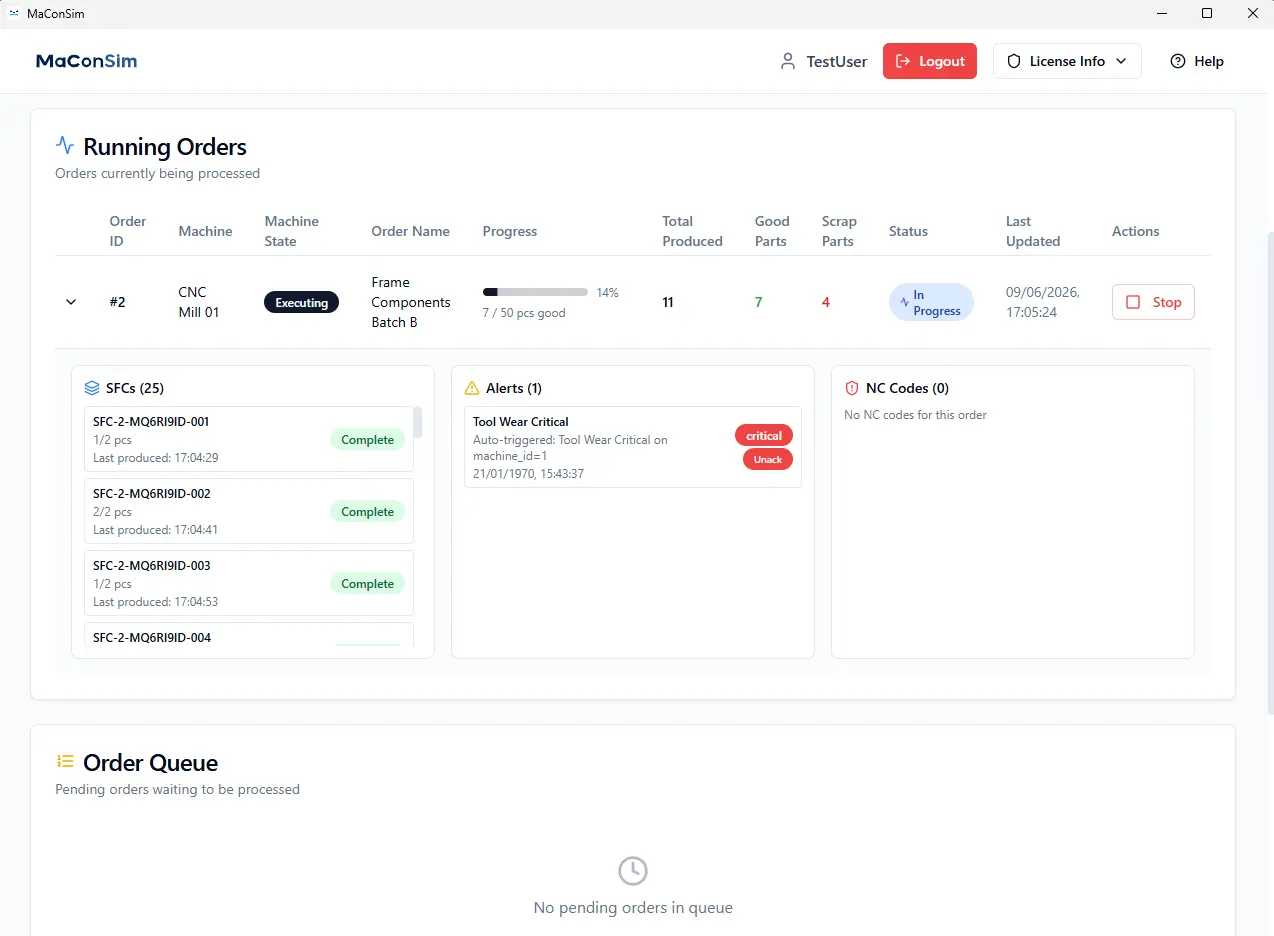
Task: Click Complete badge for SFC-2-MQ6RI9ID-003
Action: pos(367,583)
